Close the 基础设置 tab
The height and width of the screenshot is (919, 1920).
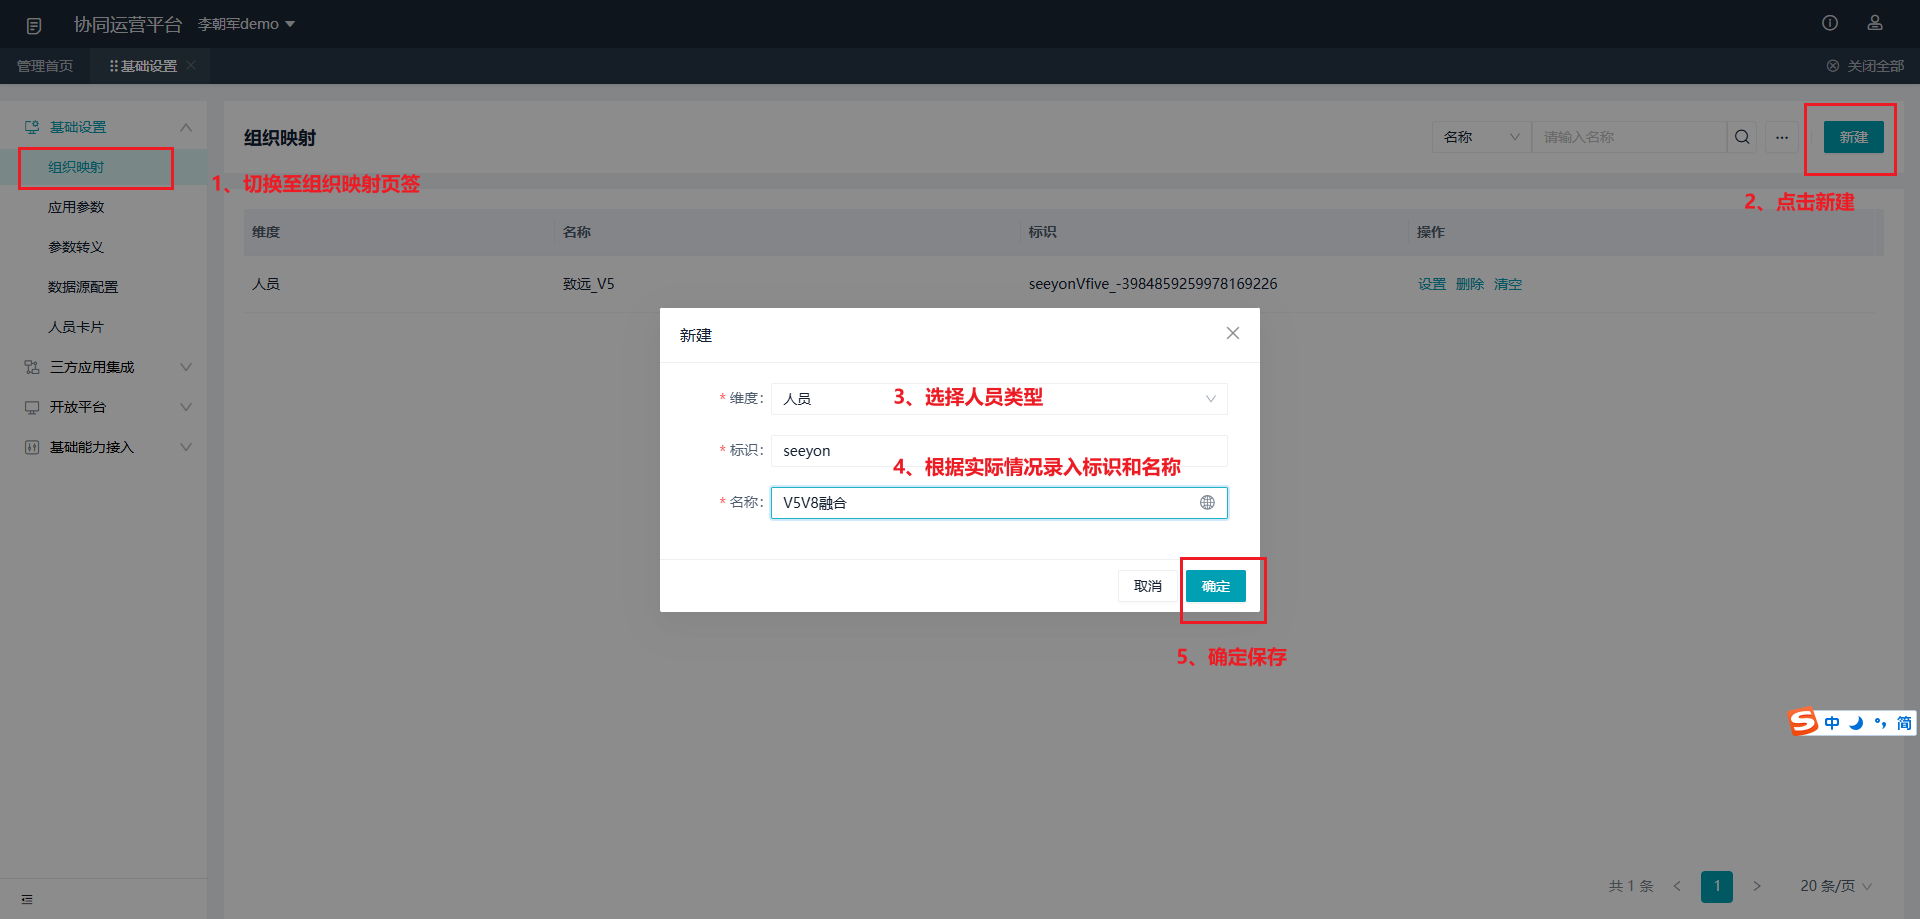tap(191, 65)
